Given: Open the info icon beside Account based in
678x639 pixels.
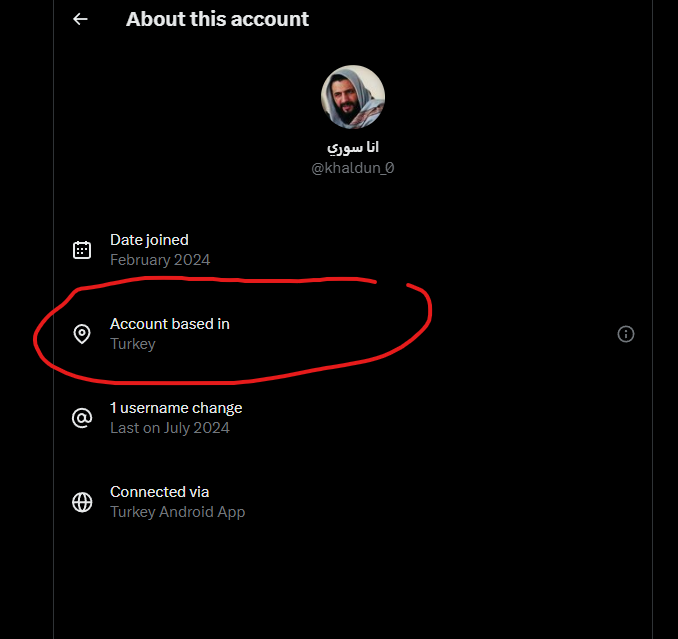Looking at the screenshot, I should tap(626, 334).
